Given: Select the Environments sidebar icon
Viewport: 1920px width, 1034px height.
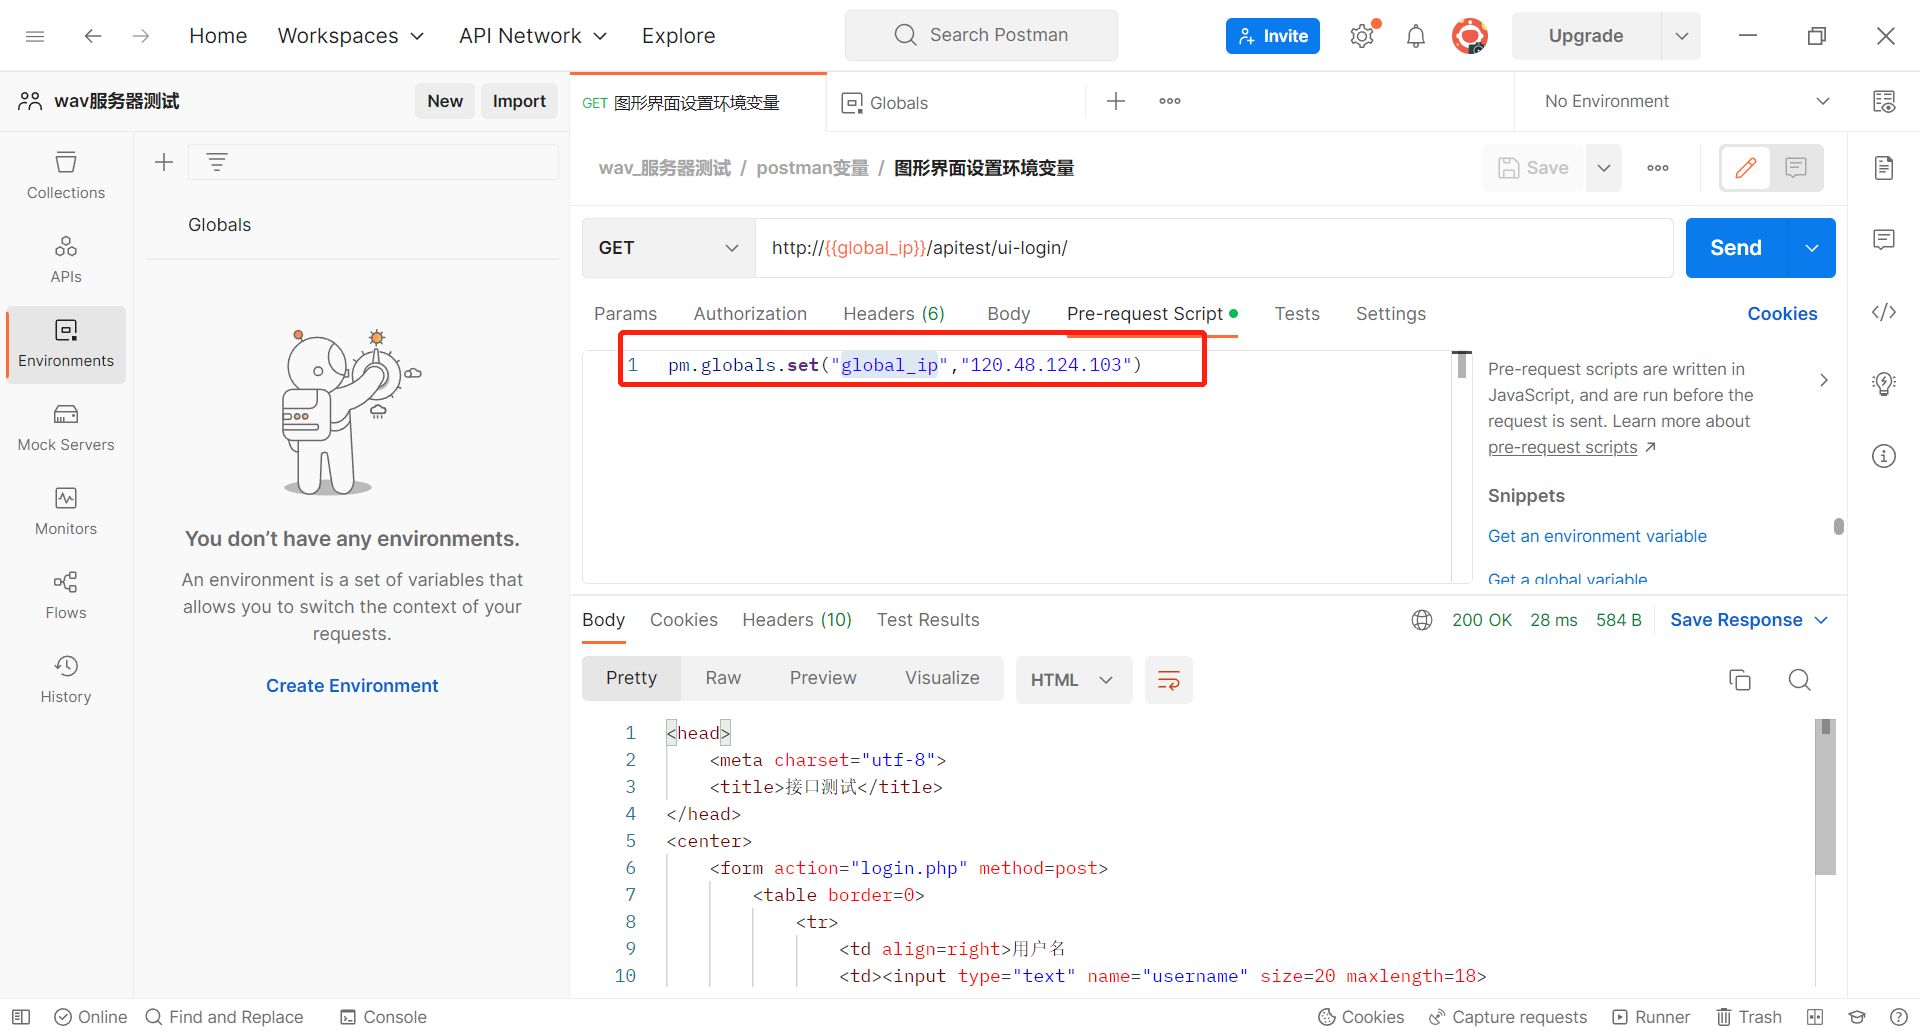Looking at the screenshot, I should (66, 344).
